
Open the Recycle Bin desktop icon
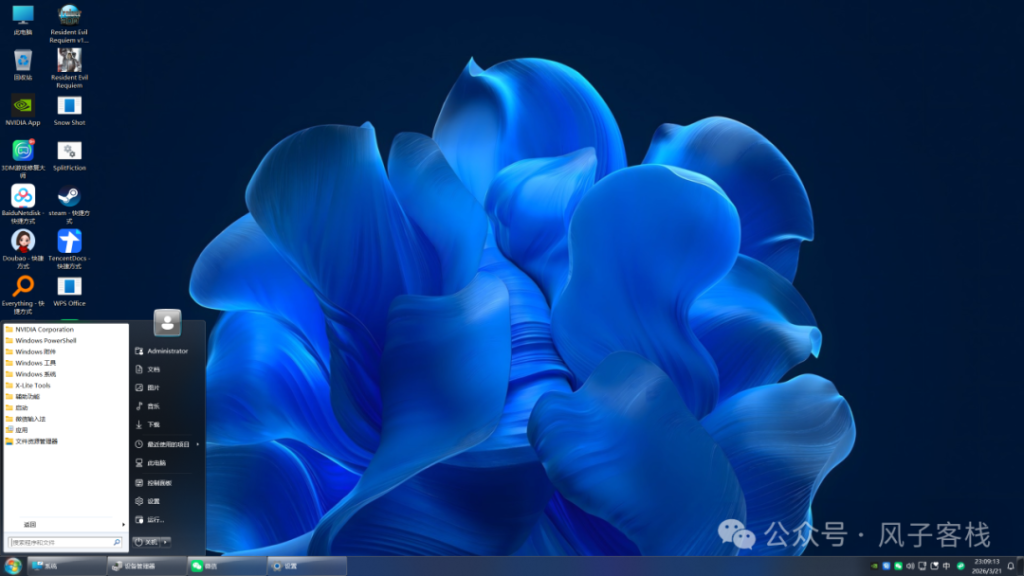coord(22,60)
